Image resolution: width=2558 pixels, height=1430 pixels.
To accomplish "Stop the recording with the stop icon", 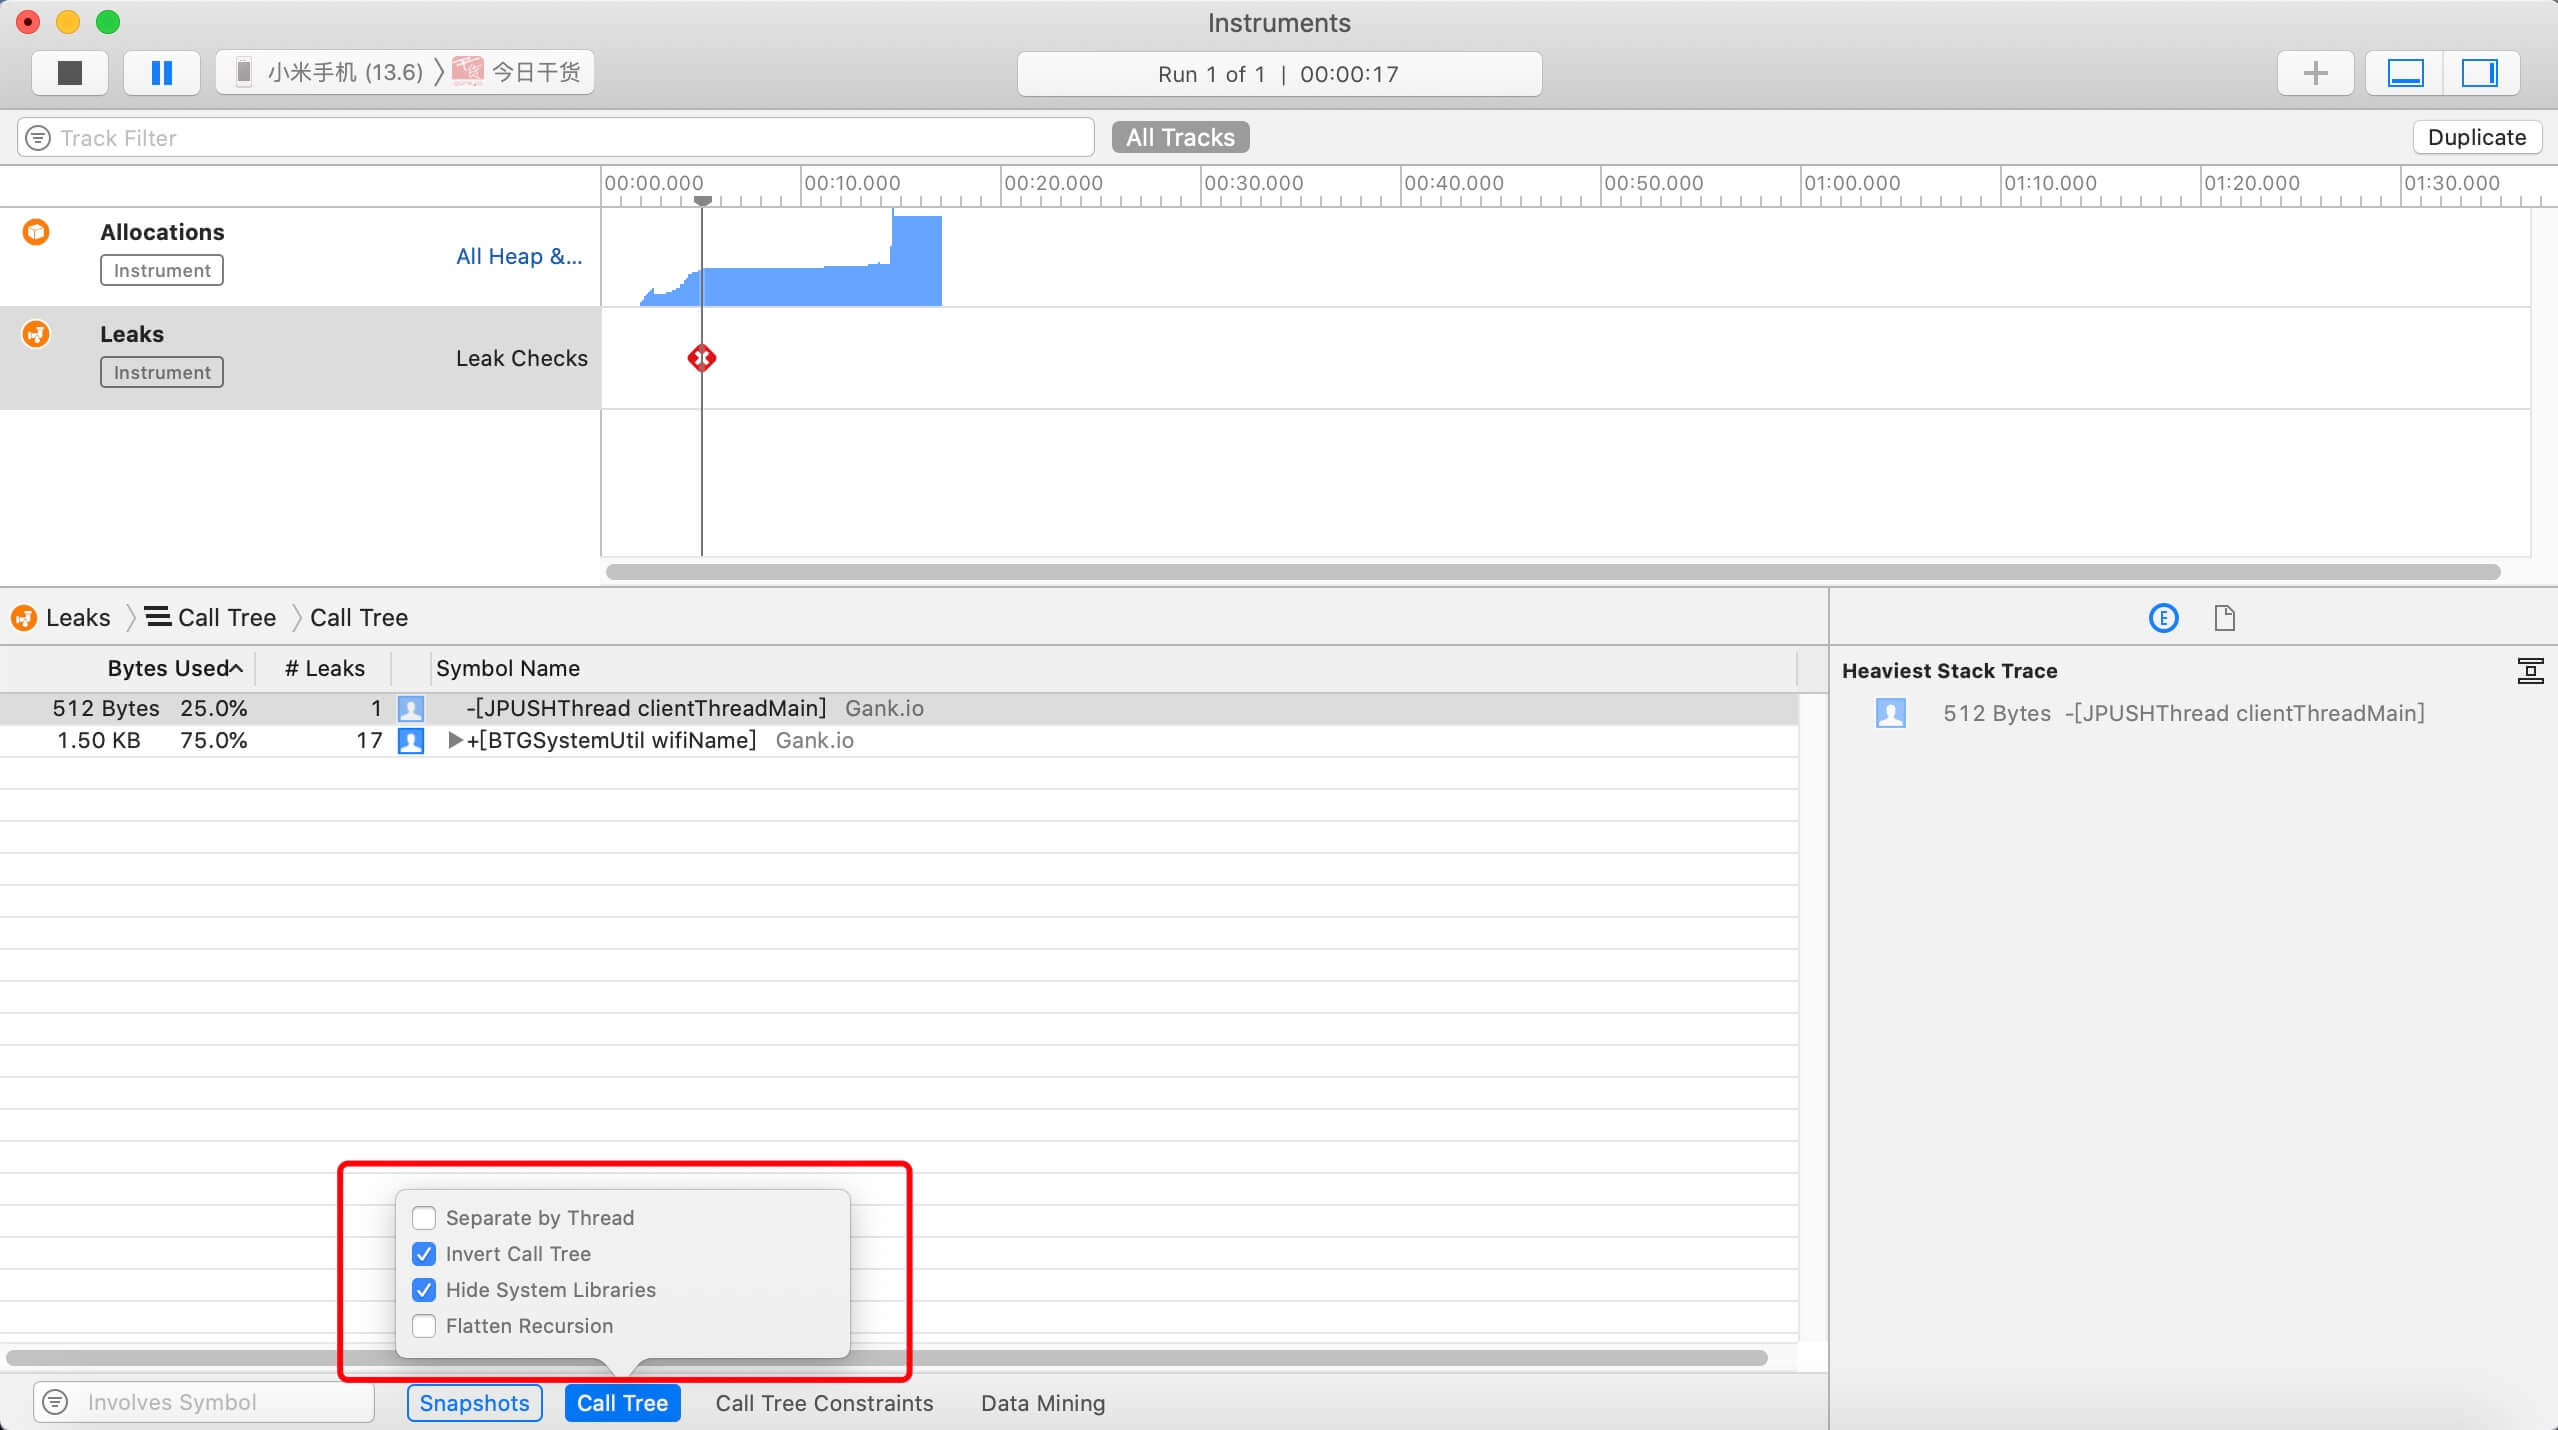I will point(68,73).
